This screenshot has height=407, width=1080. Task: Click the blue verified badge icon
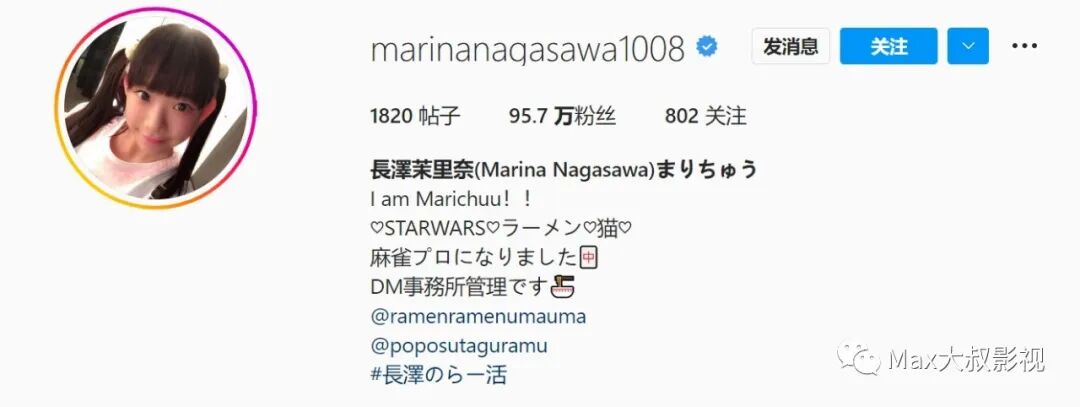(706, 47)
